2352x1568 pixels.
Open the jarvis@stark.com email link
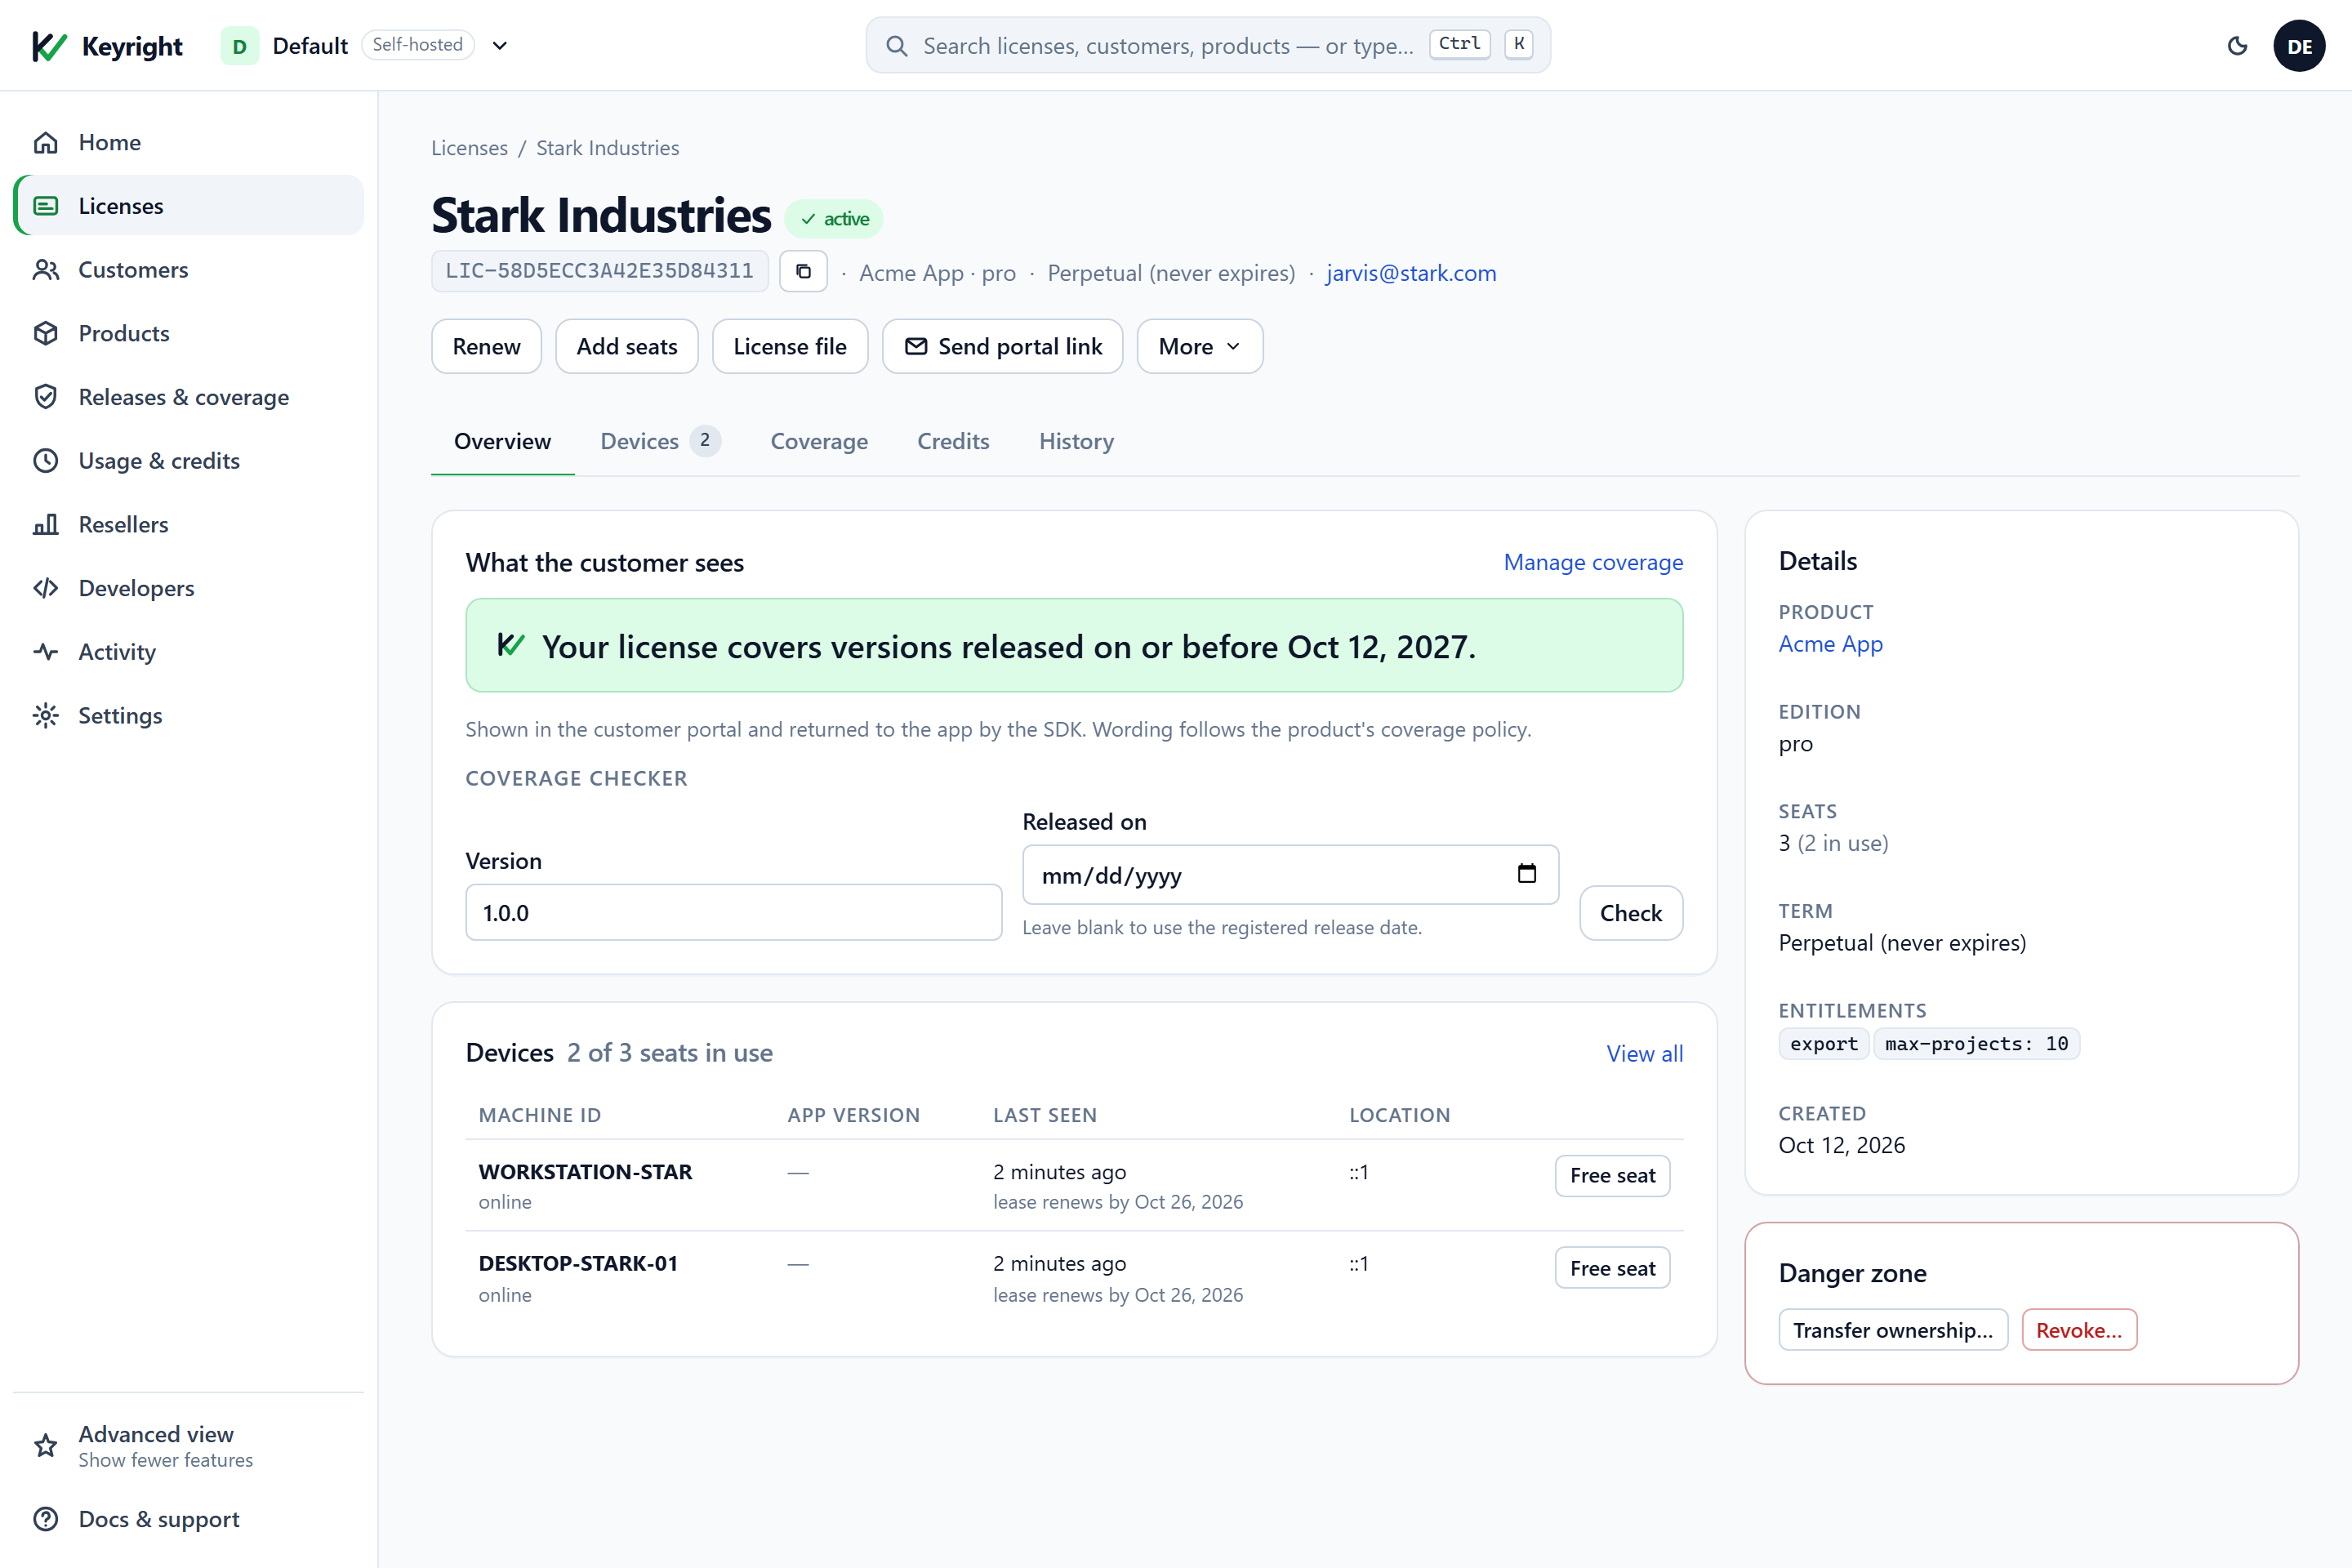1411,273
